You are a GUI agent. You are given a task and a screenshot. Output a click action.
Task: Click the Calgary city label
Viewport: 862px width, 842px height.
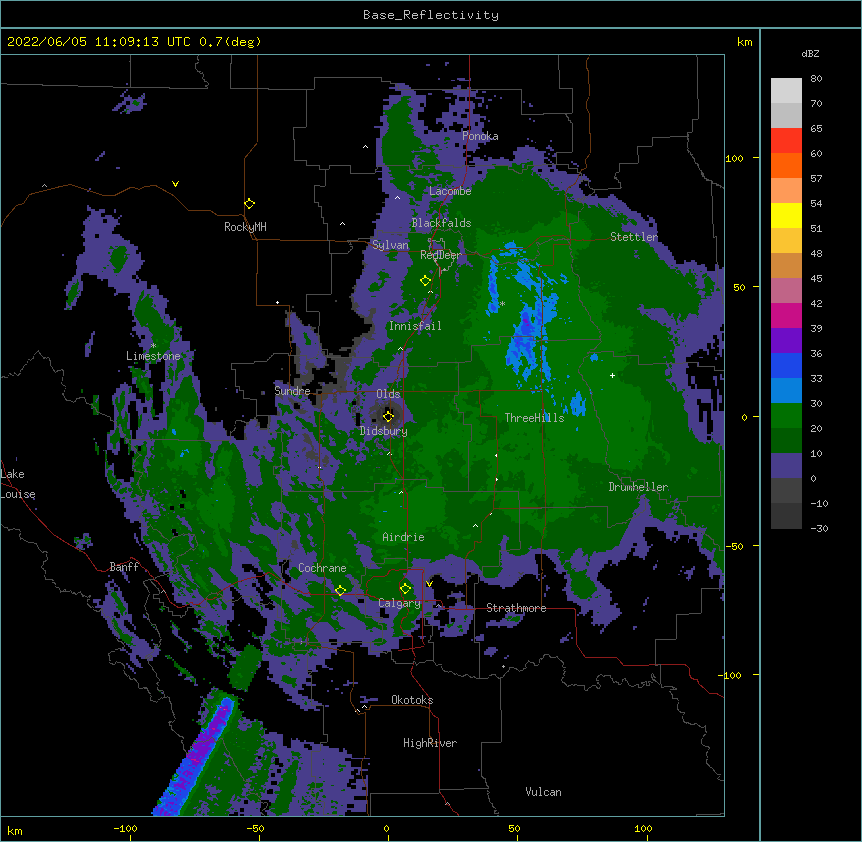pyautogui.click(x=399, y=603)
